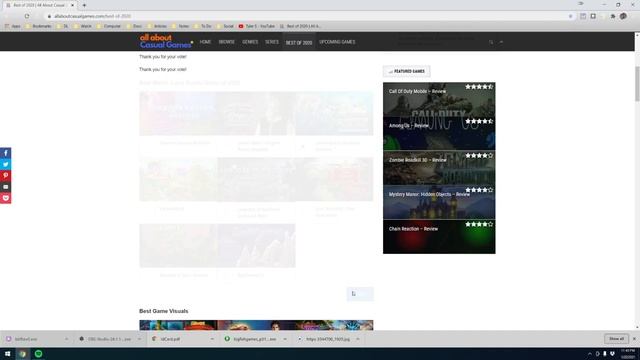Close the downloads bar

click(634, 339)
